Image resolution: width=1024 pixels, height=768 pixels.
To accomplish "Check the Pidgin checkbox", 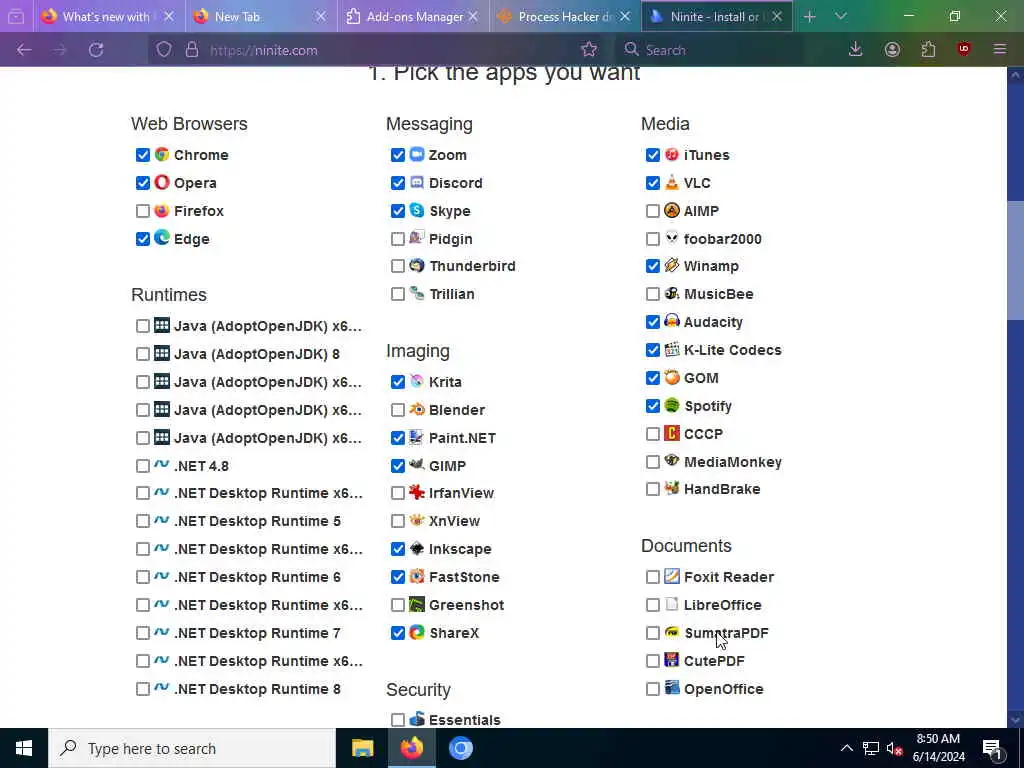I will coord(398,239).
